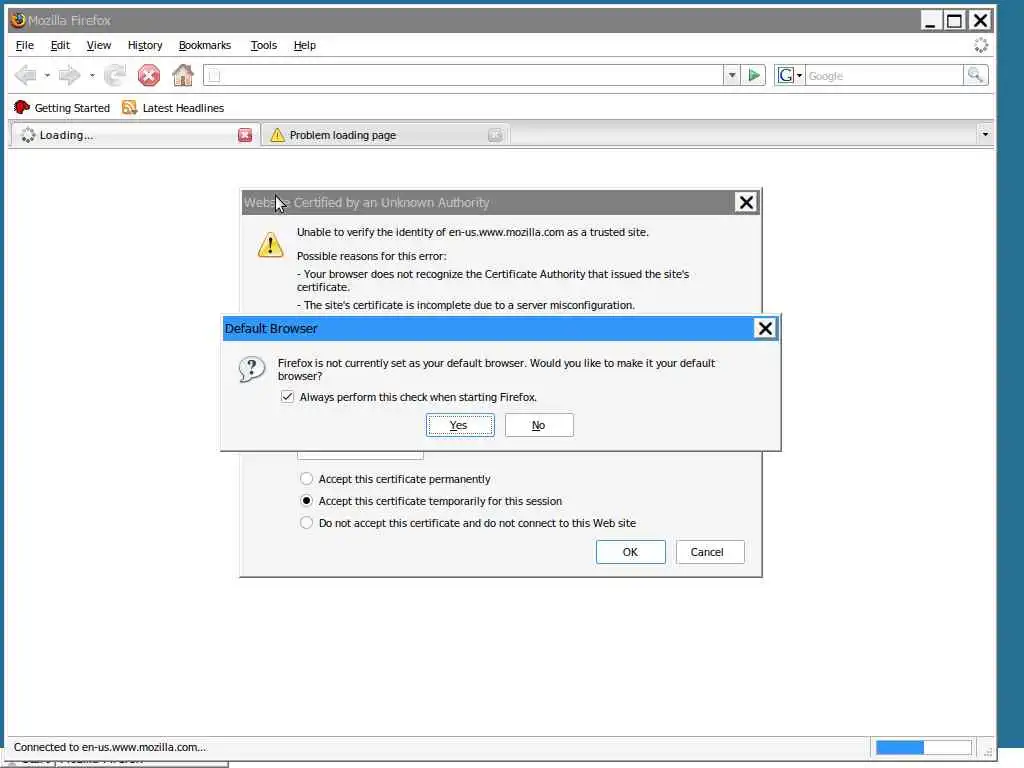This screenshot has height=768, width=1024.
Task: Go to the Home page icon
Action: point(183,76)
